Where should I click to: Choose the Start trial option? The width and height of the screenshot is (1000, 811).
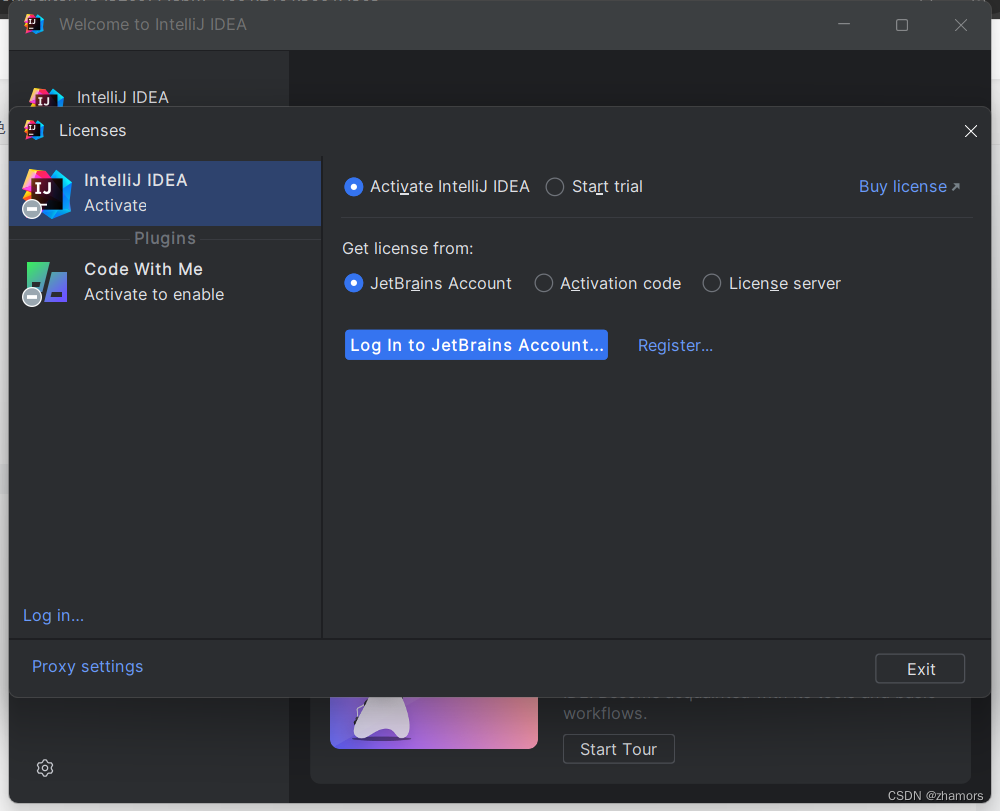pyautogui.click(x=594, y=186)
